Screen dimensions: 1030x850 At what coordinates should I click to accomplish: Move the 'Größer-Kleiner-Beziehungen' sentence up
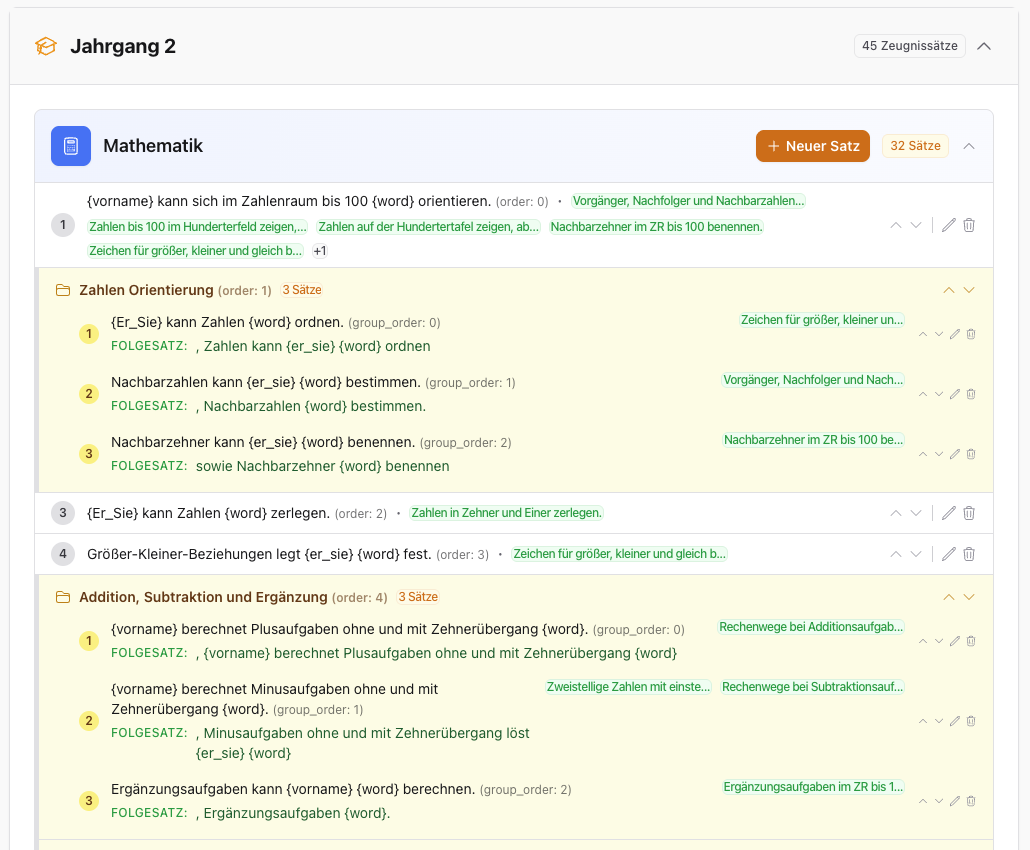895,553
